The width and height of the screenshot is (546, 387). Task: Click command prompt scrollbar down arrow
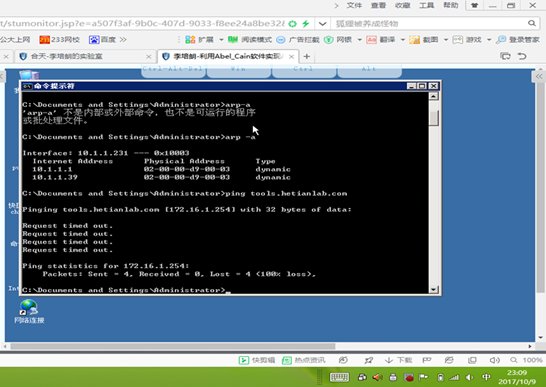click(433, 289)
